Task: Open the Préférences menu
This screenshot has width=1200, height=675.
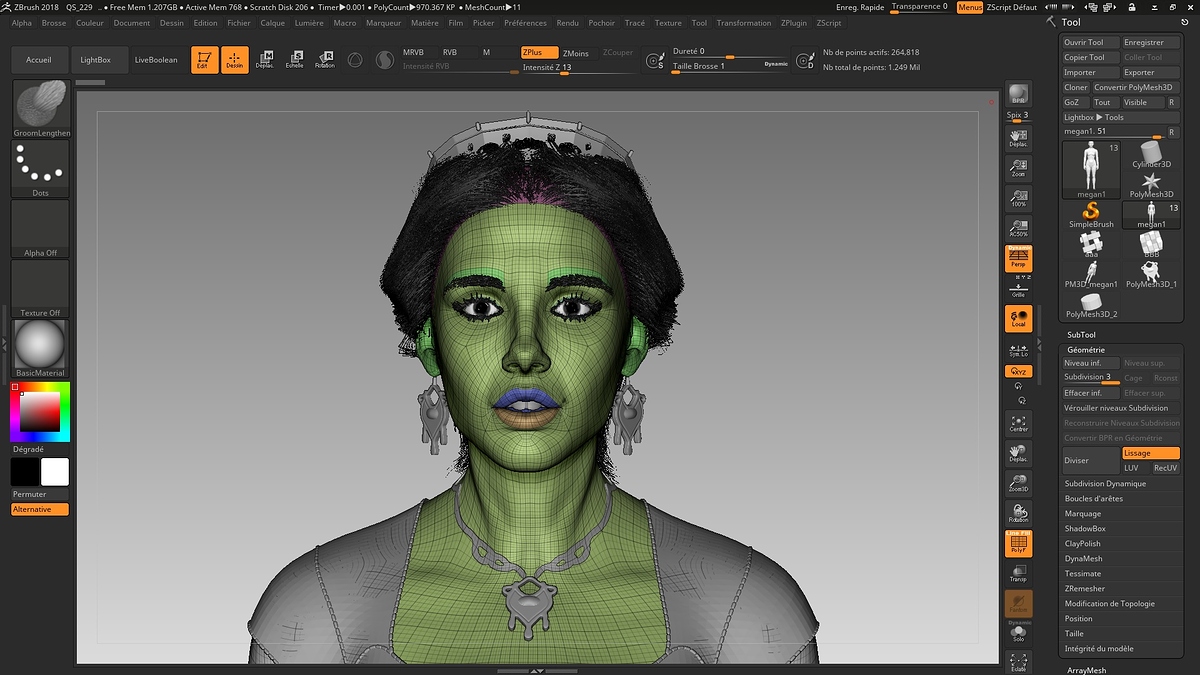Action: click(525, 23)
